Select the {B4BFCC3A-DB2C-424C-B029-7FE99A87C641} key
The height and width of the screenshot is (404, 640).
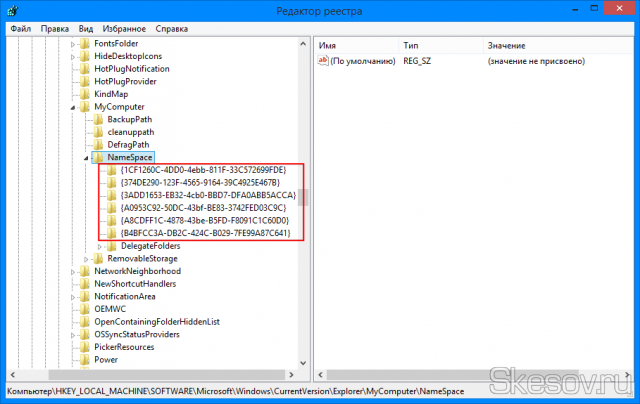(204, 233)
